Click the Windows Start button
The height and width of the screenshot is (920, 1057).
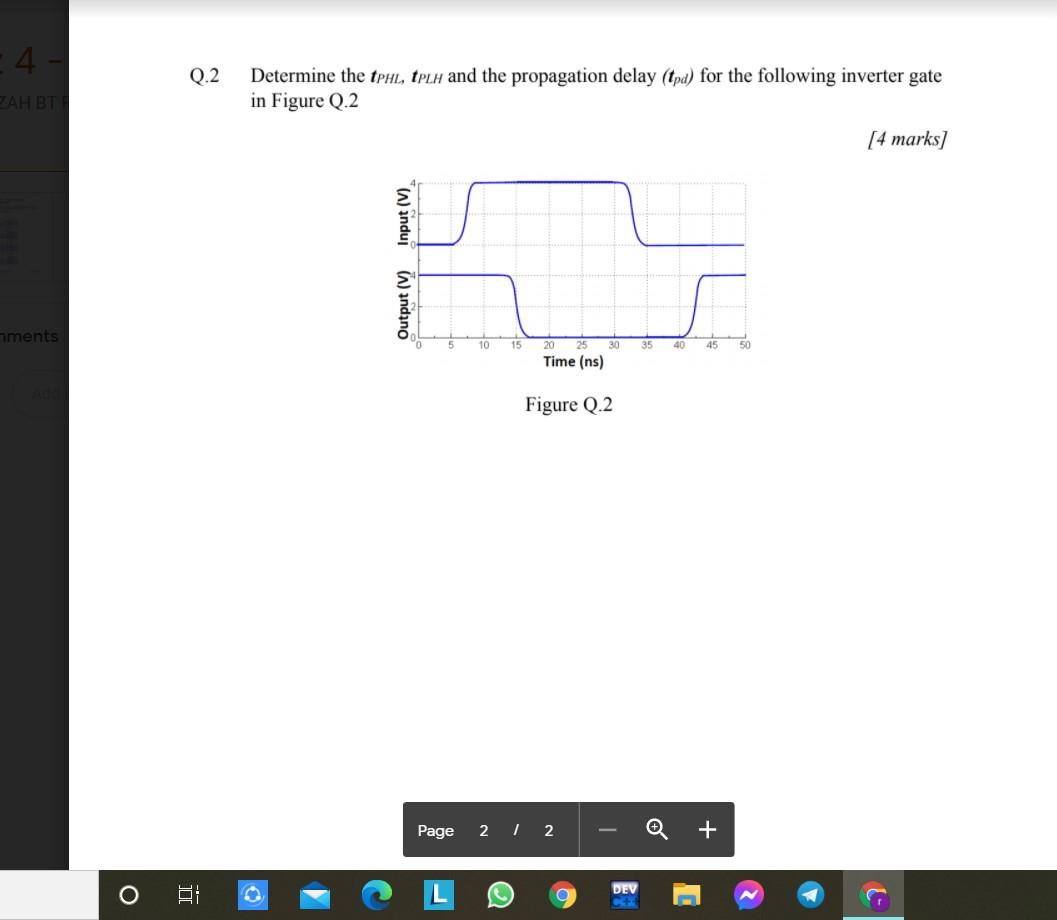pos(129,895)
